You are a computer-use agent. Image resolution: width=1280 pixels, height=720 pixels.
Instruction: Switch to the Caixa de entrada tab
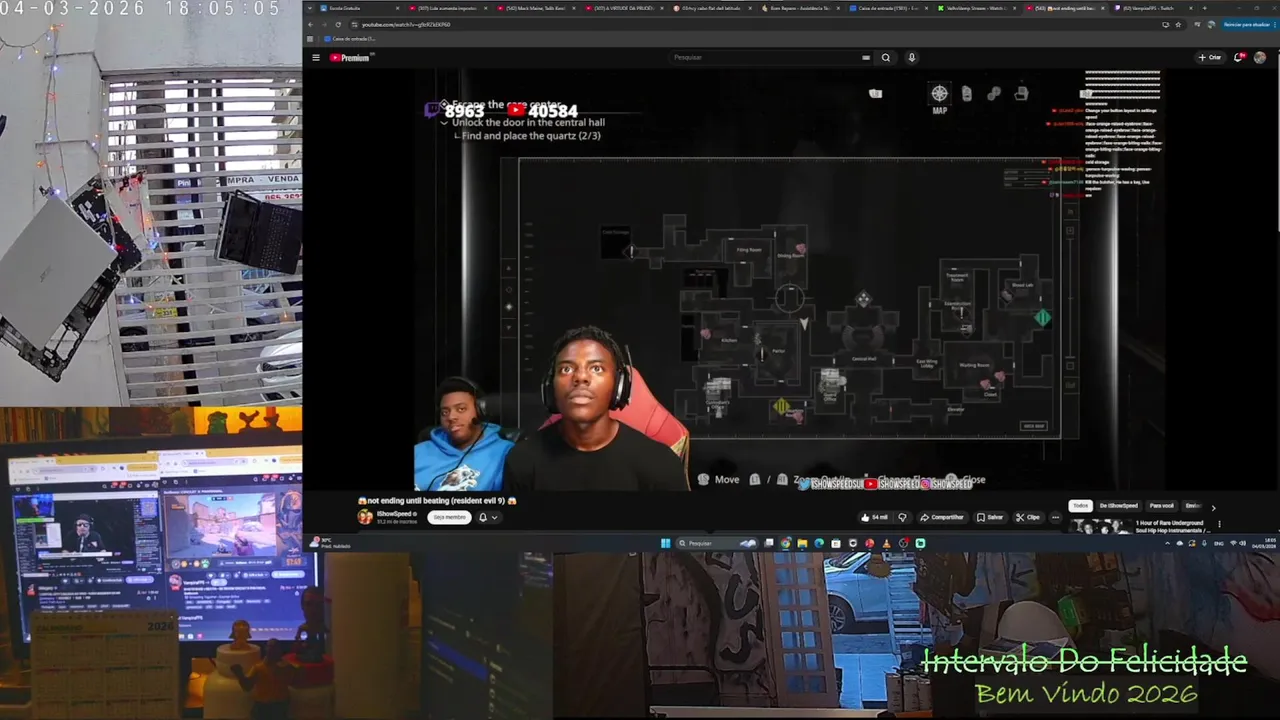(889, 8)
